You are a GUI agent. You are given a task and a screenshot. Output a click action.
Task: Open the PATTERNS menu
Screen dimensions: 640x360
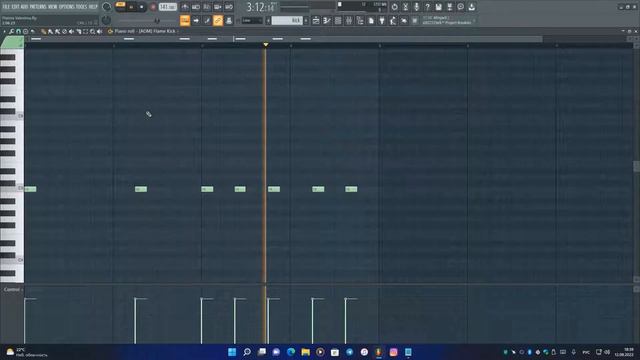[38, 7]
